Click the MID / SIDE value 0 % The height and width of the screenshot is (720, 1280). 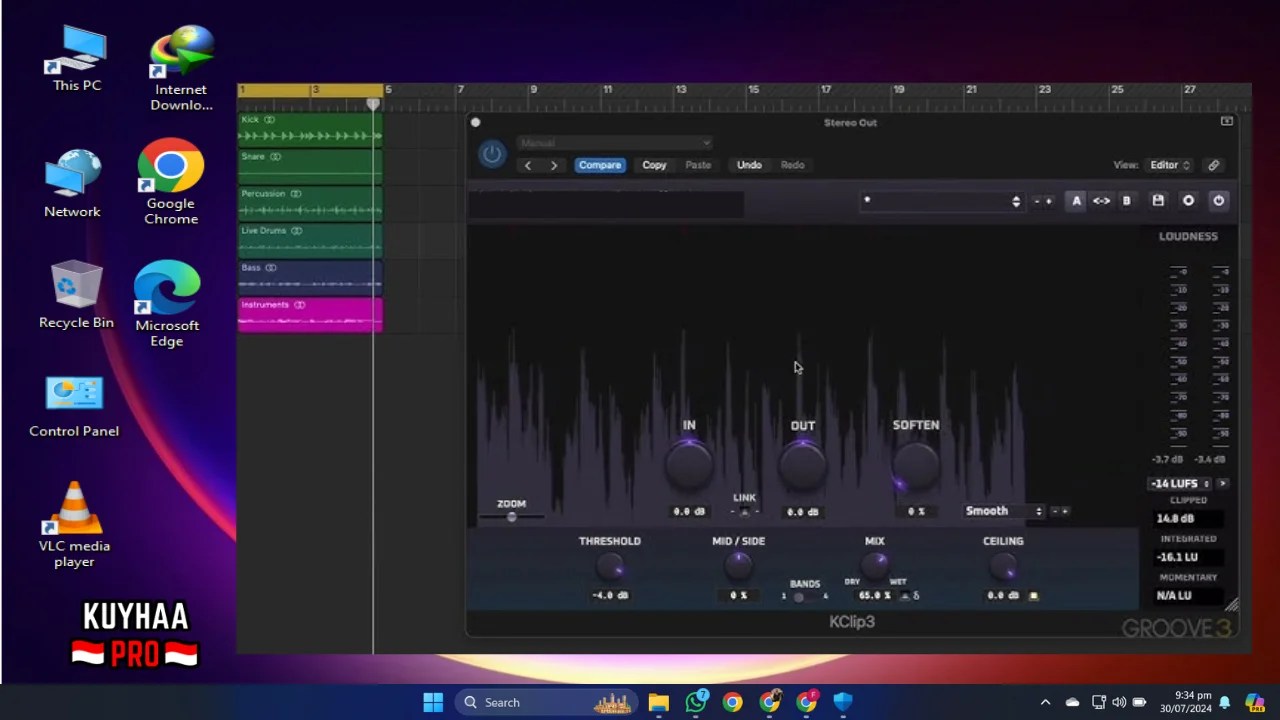(x=738, y=595)
